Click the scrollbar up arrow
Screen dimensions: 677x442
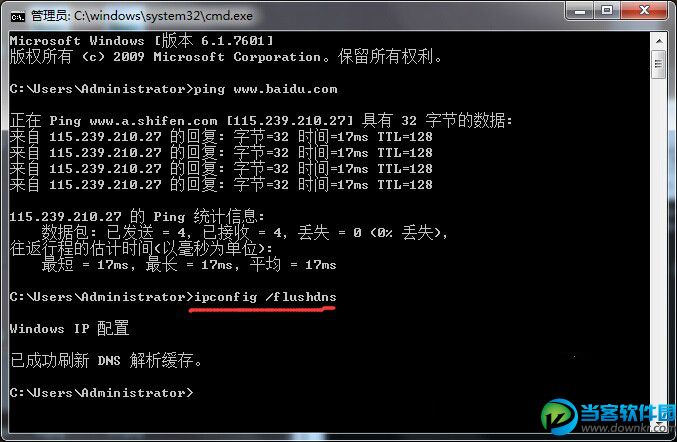click(659, 41)
